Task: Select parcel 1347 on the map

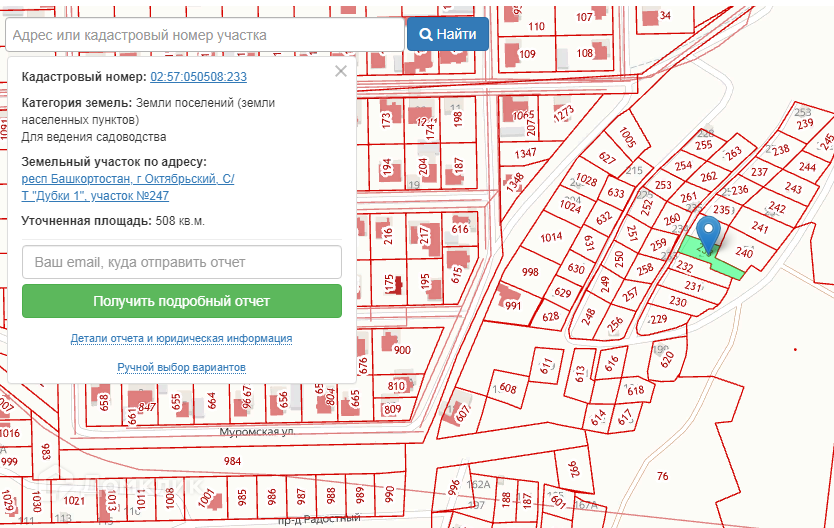Action: coord(525,154)
